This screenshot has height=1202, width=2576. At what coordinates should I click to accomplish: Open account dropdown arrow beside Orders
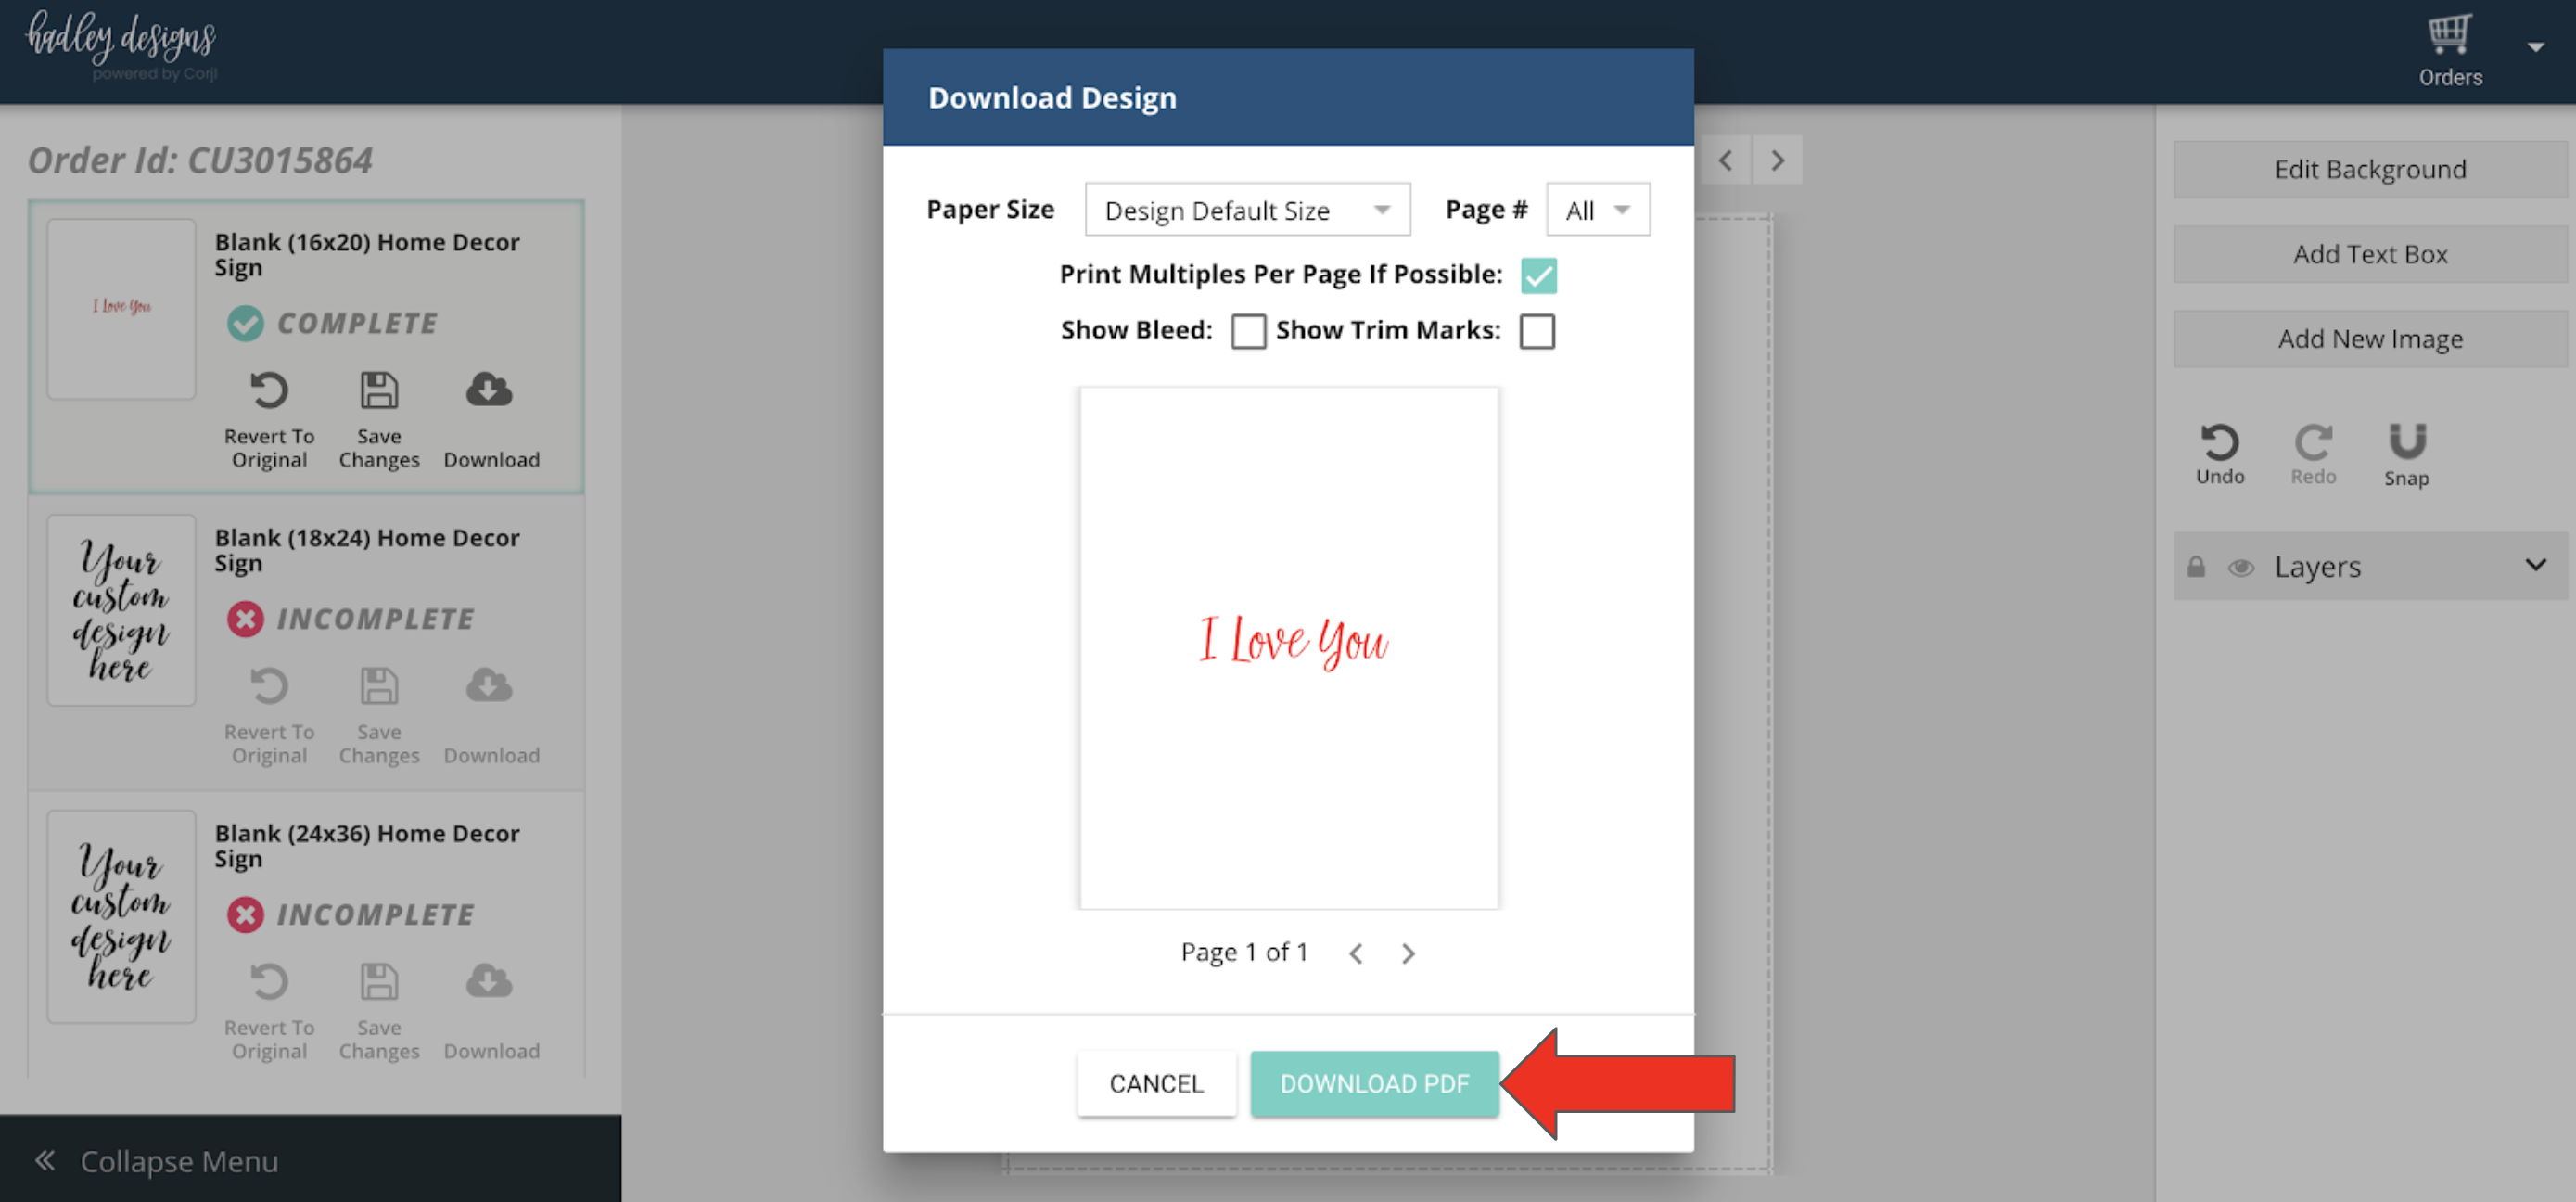[2535, 47]
